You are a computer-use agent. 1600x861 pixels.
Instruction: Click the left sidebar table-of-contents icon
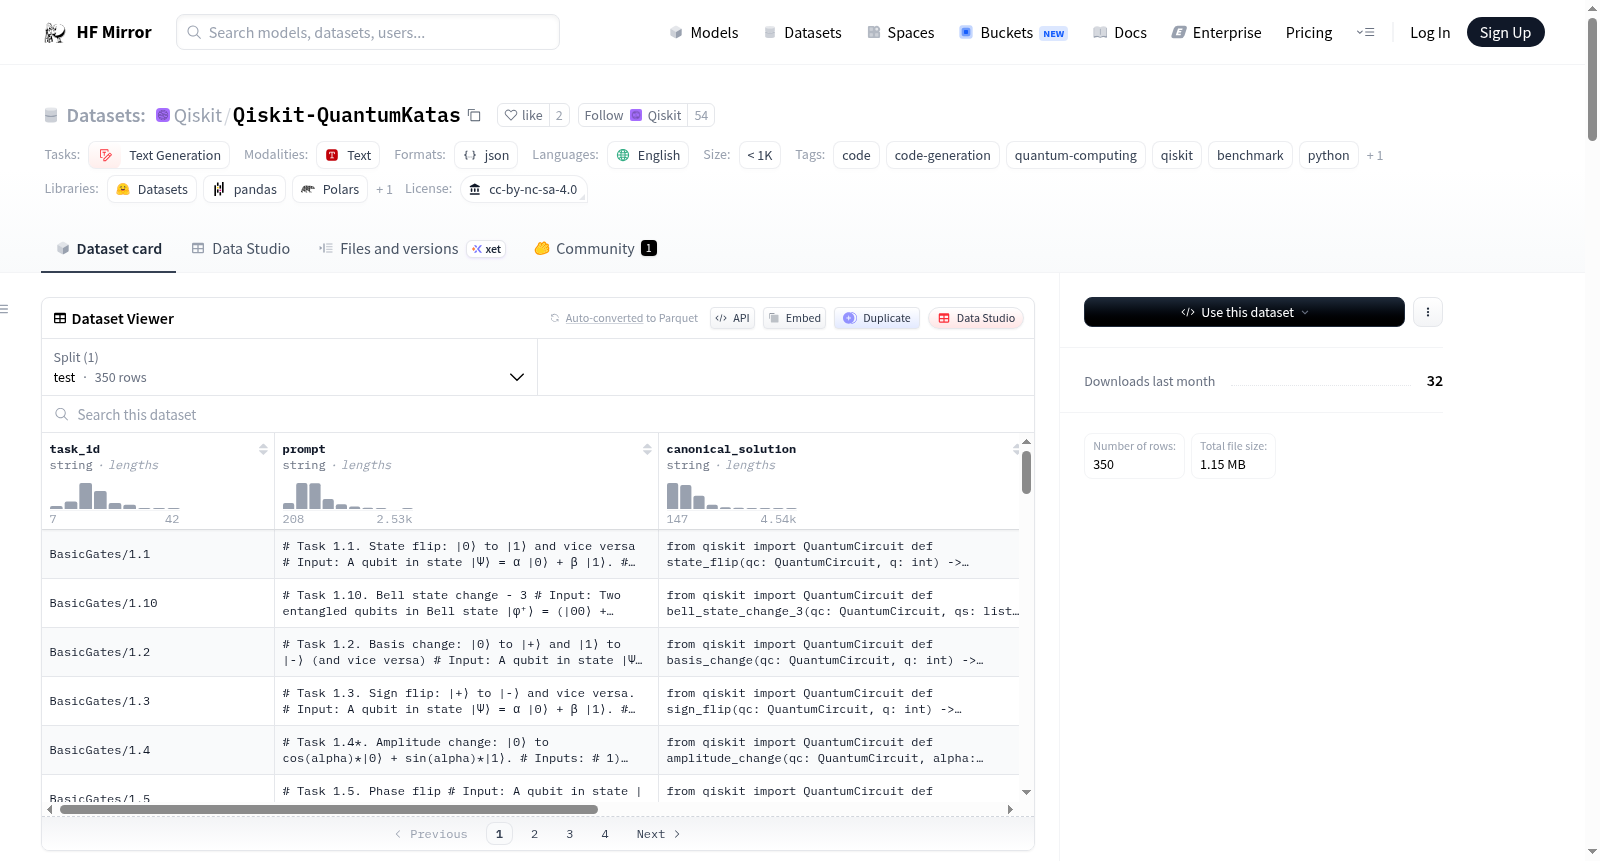4,309
